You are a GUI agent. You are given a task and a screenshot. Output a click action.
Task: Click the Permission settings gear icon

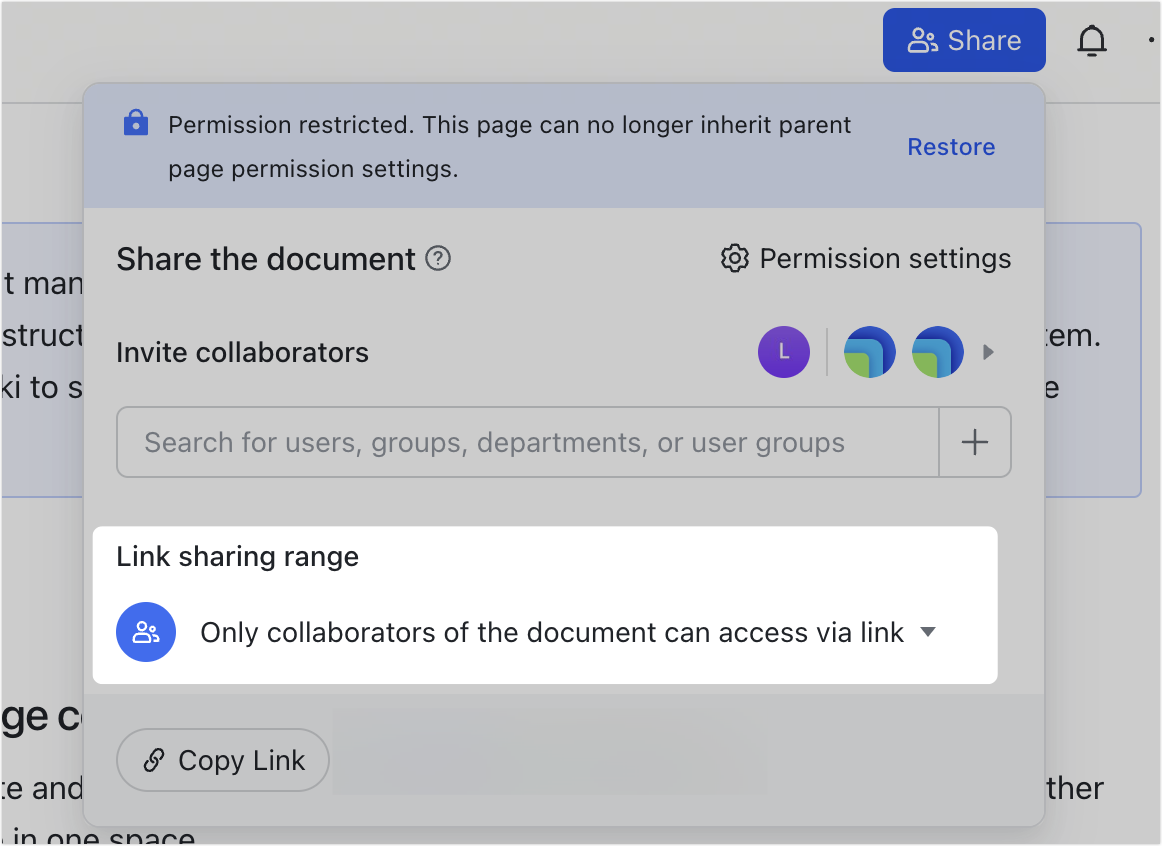click(x=734, y=258)
